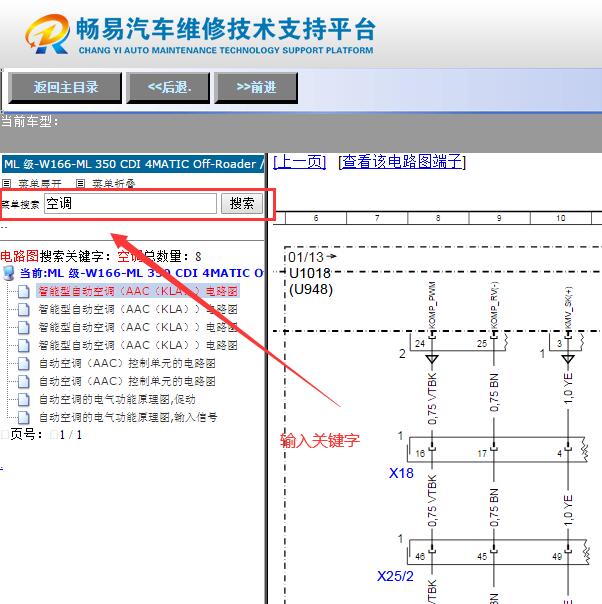Open the 查看该电路图端子 link
This screenshot has height=604, width=602.
pos(402,161)
